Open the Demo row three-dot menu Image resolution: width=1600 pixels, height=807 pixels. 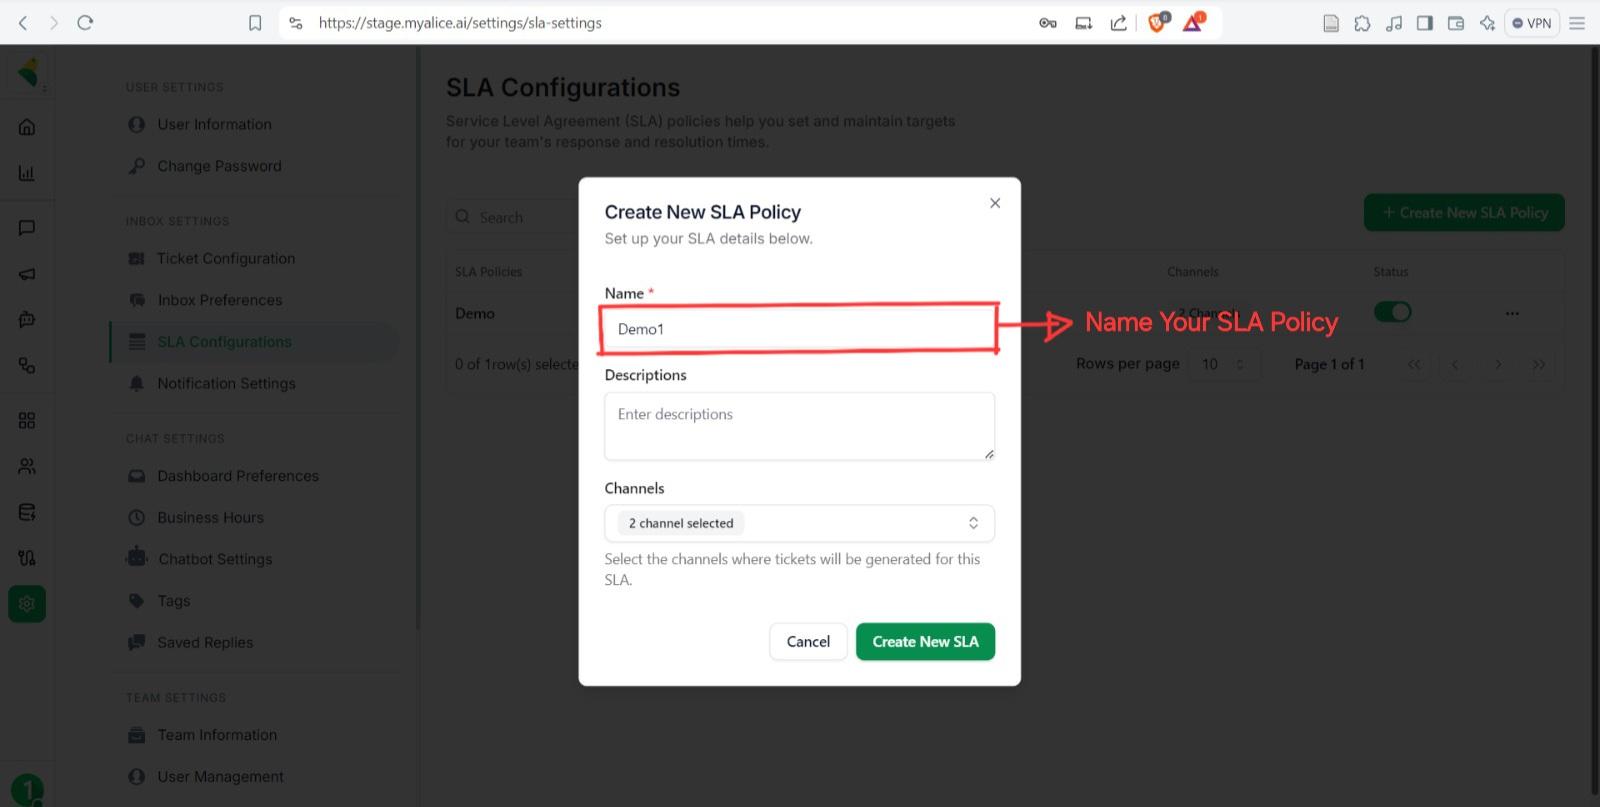pos(1512,314)
